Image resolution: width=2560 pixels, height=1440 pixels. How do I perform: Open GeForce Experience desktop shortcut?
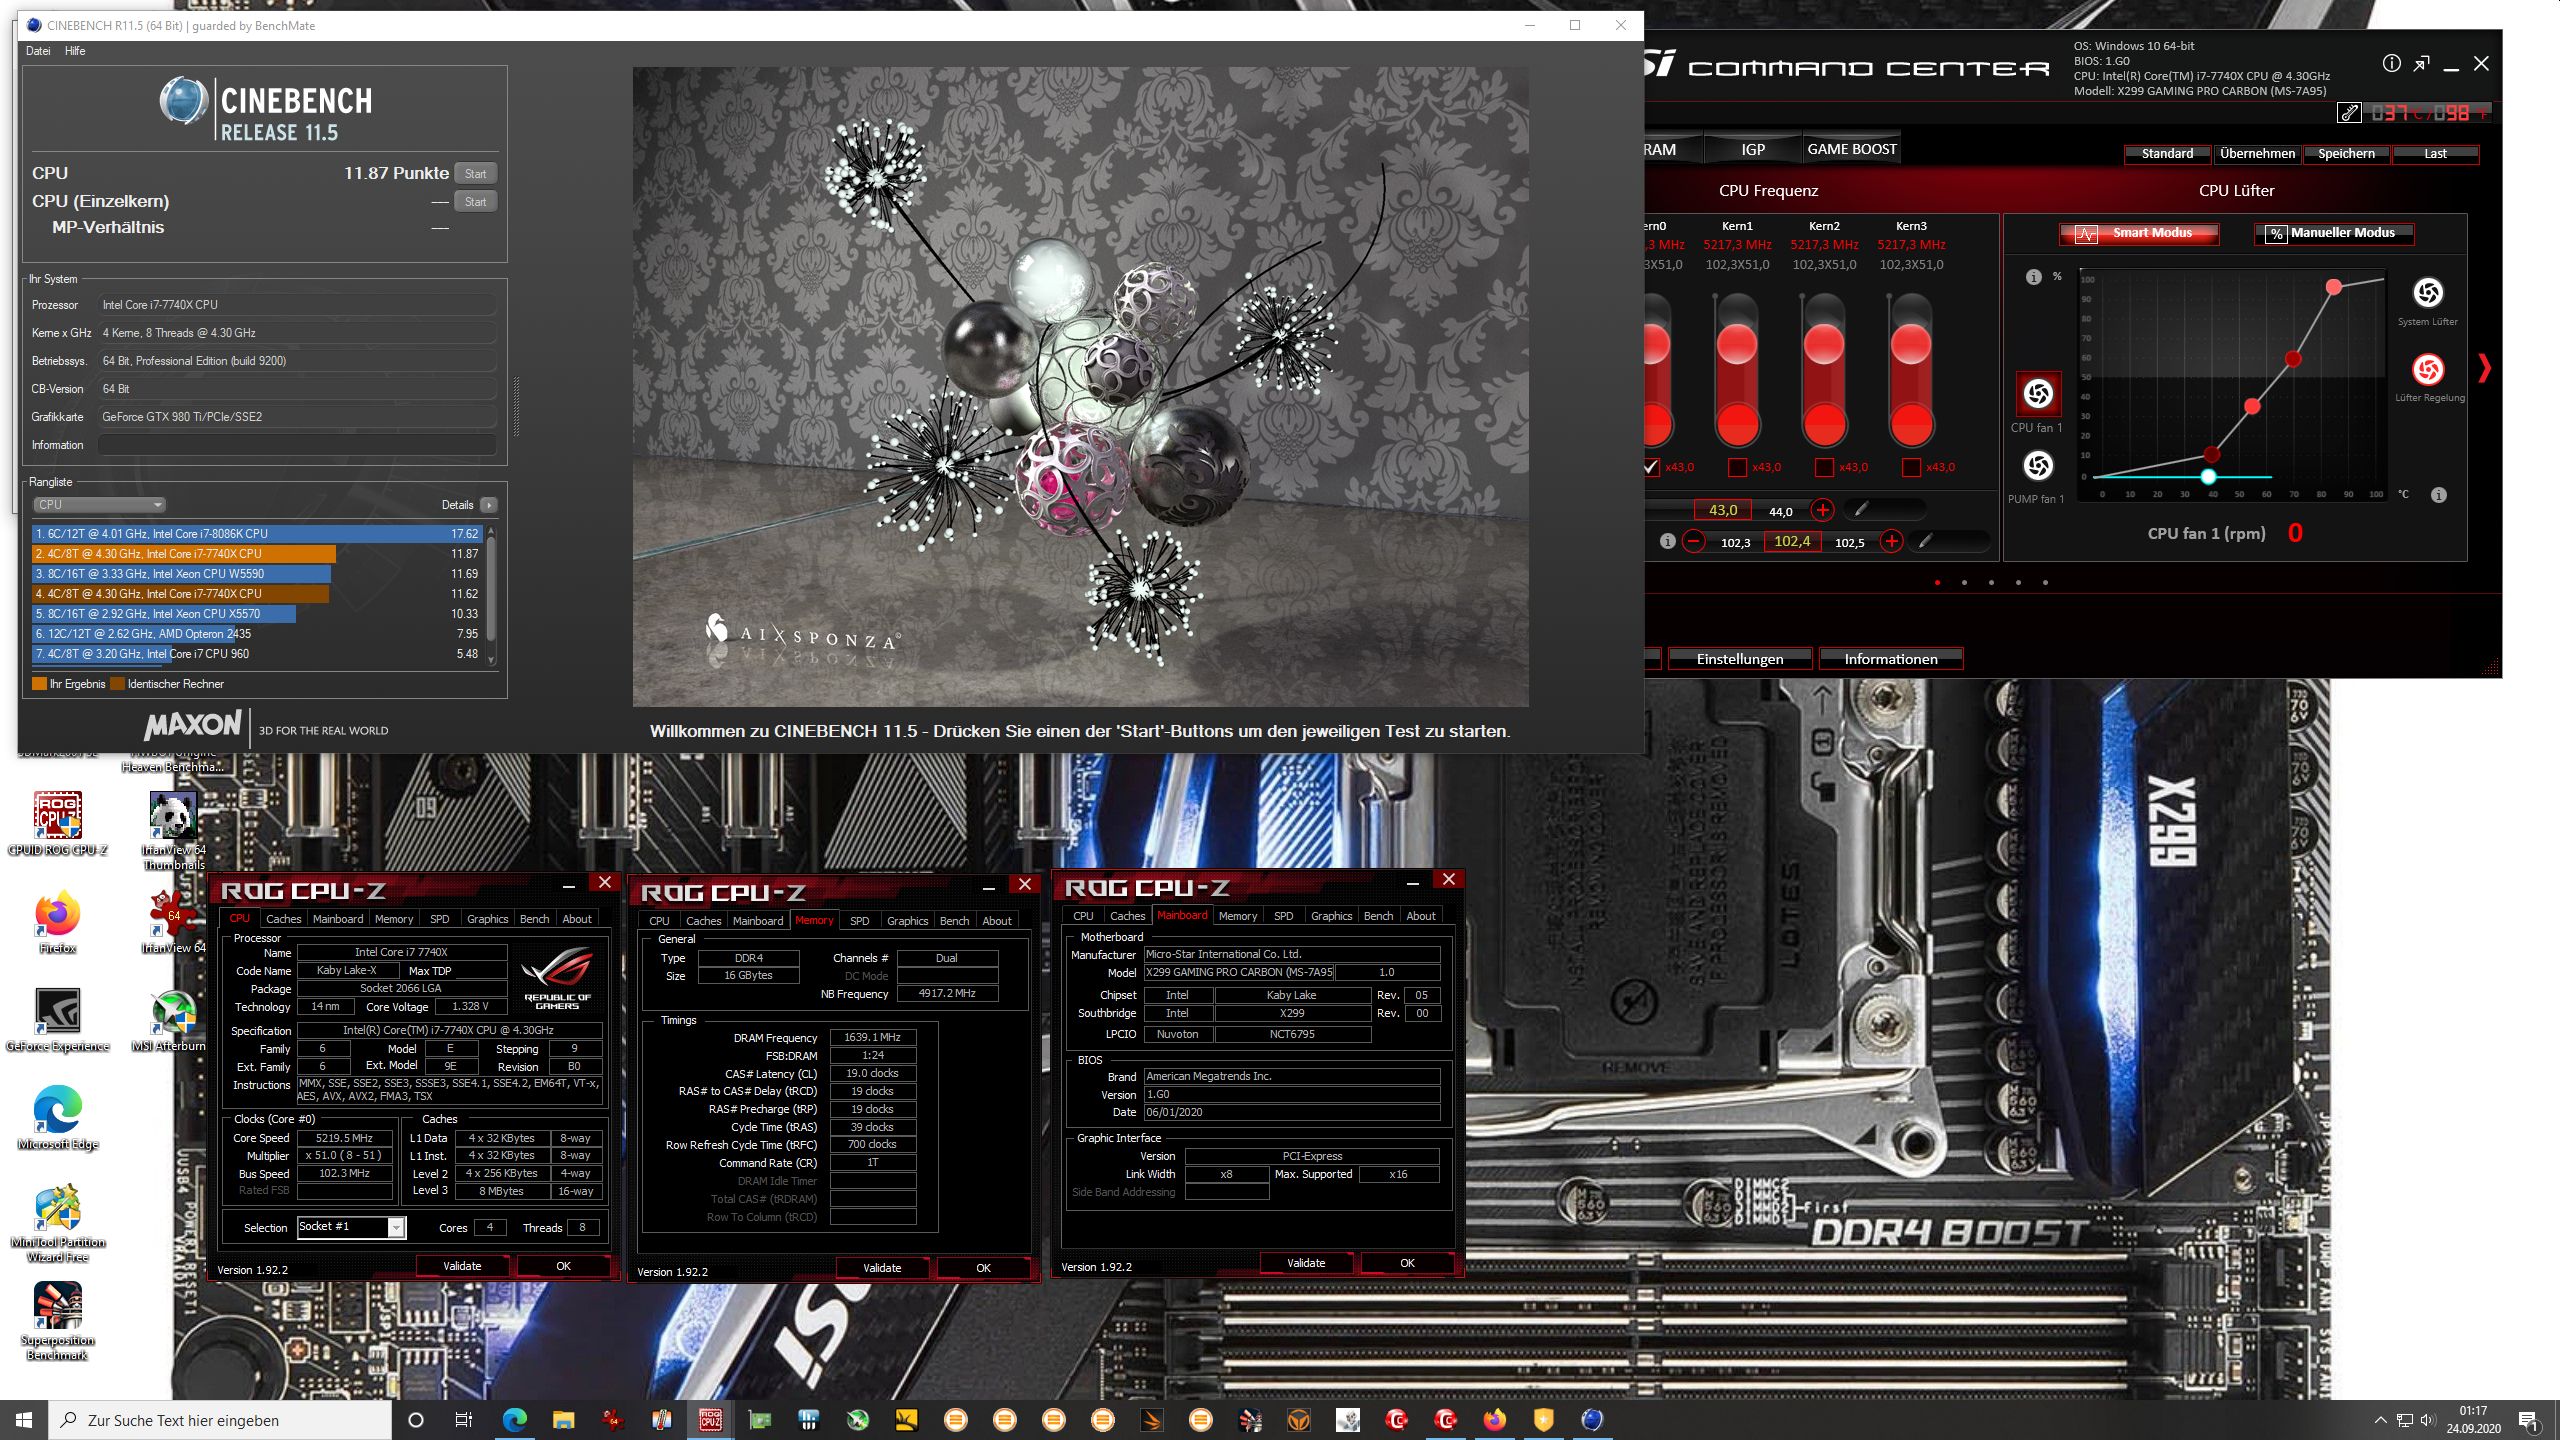click(x=57, y=1021)
